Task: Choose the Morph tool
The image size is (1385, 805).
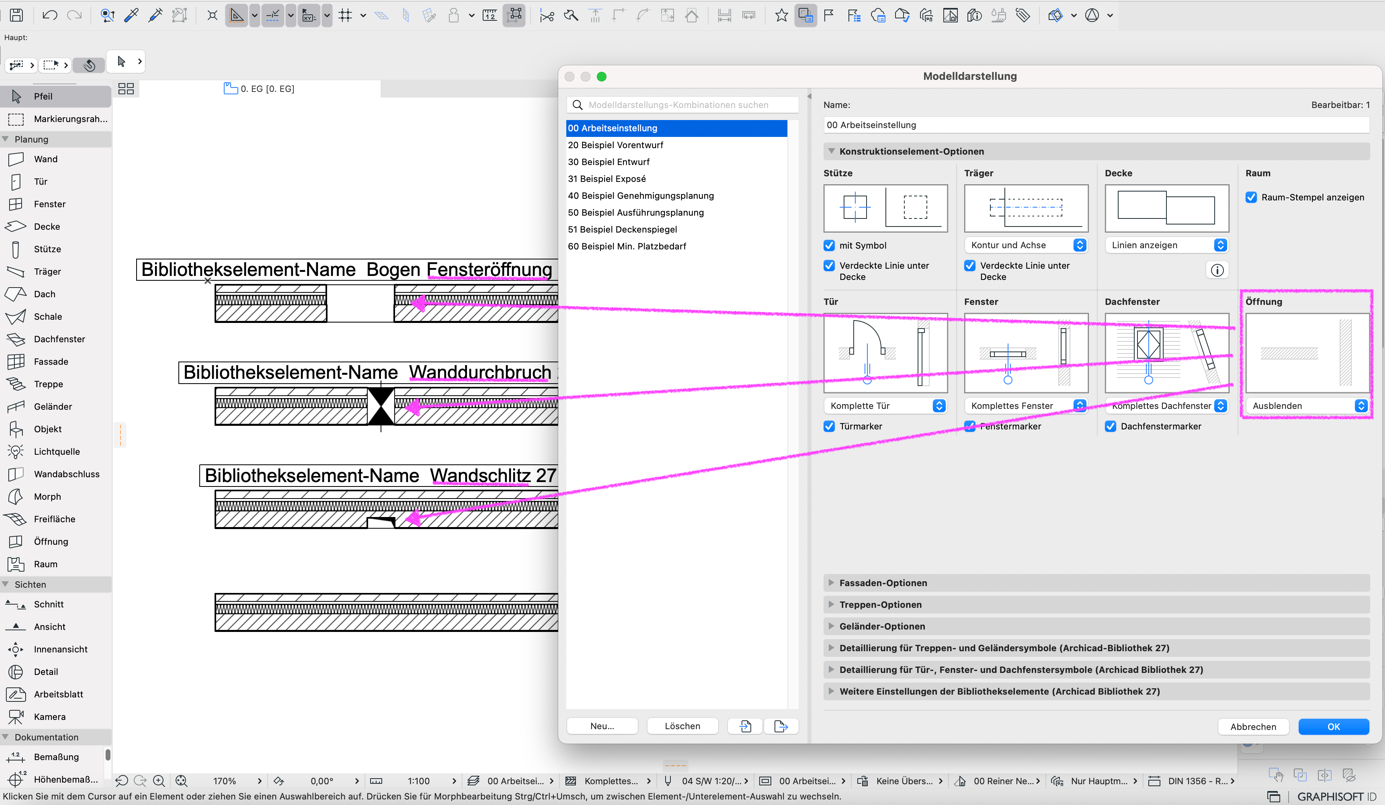Action: click(x=47, y=497)
